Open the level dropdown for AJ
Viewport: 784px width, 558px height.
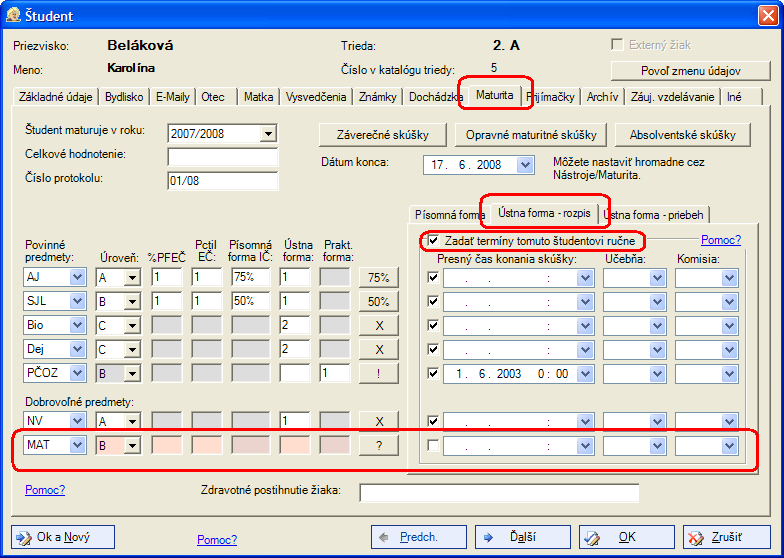click(x=132, y=278)
